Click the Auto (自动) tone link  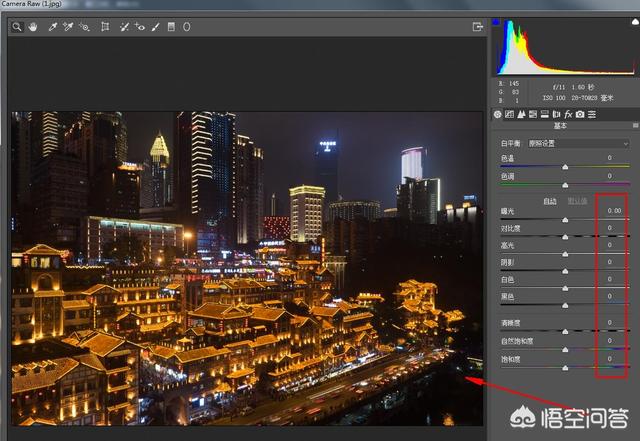click(x=550, y=201)
